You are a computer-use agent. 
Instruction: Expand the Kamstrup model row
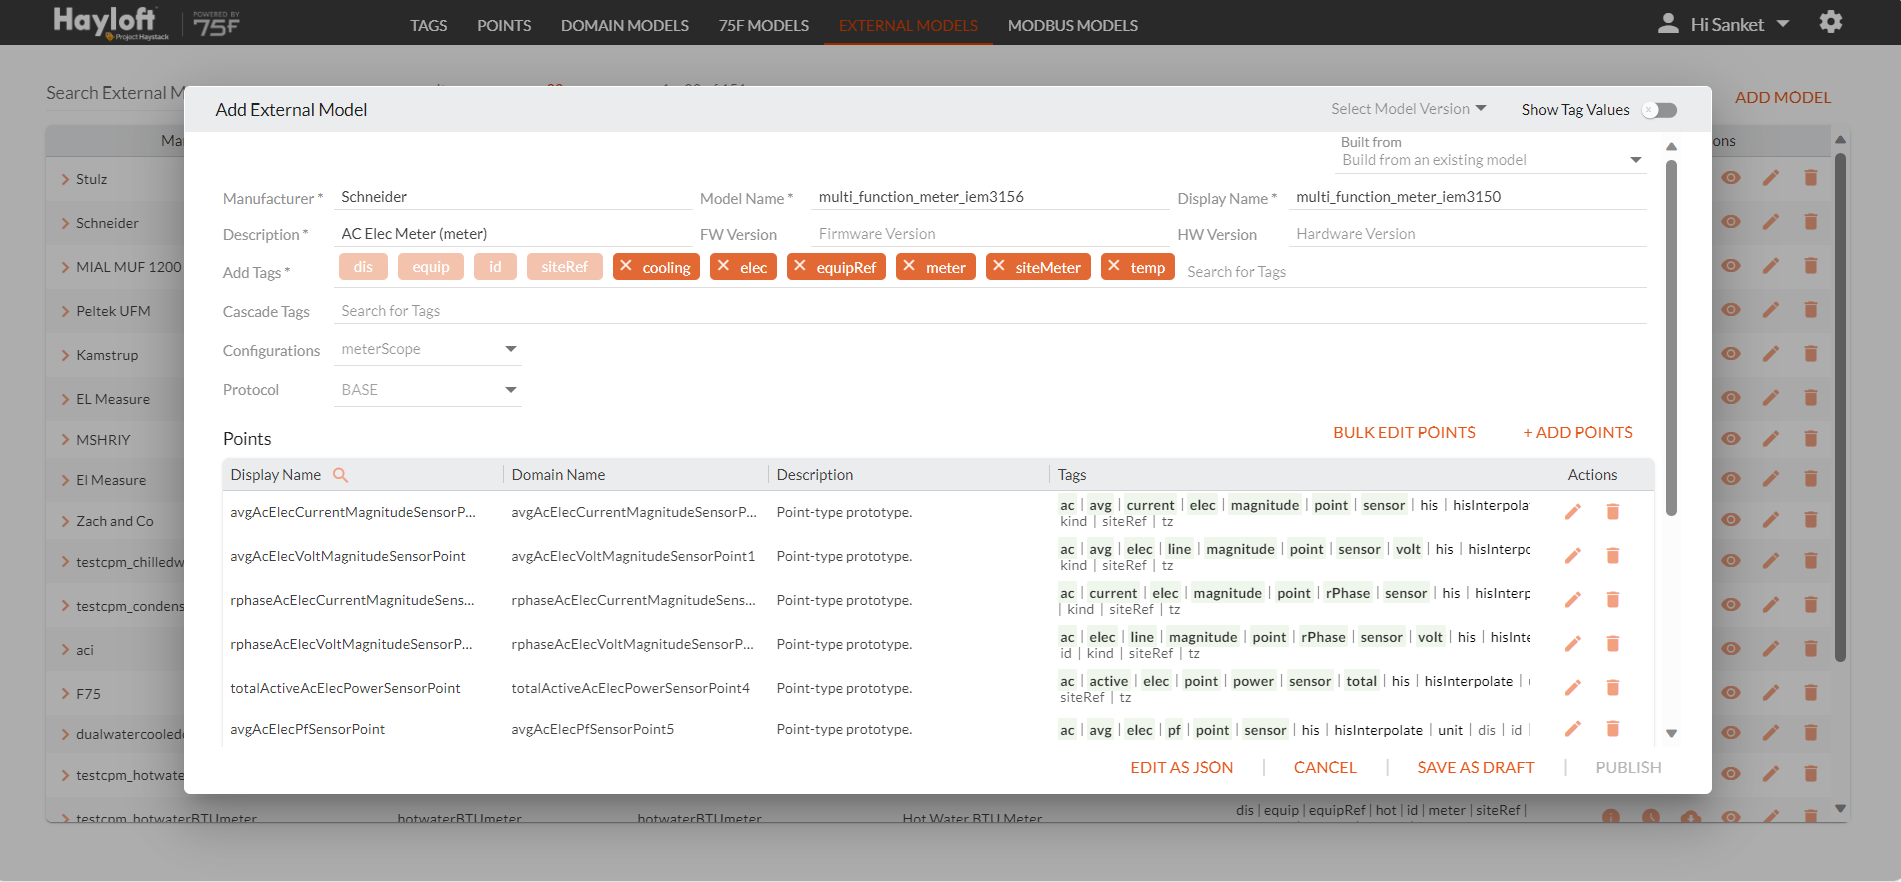point(66,355)
